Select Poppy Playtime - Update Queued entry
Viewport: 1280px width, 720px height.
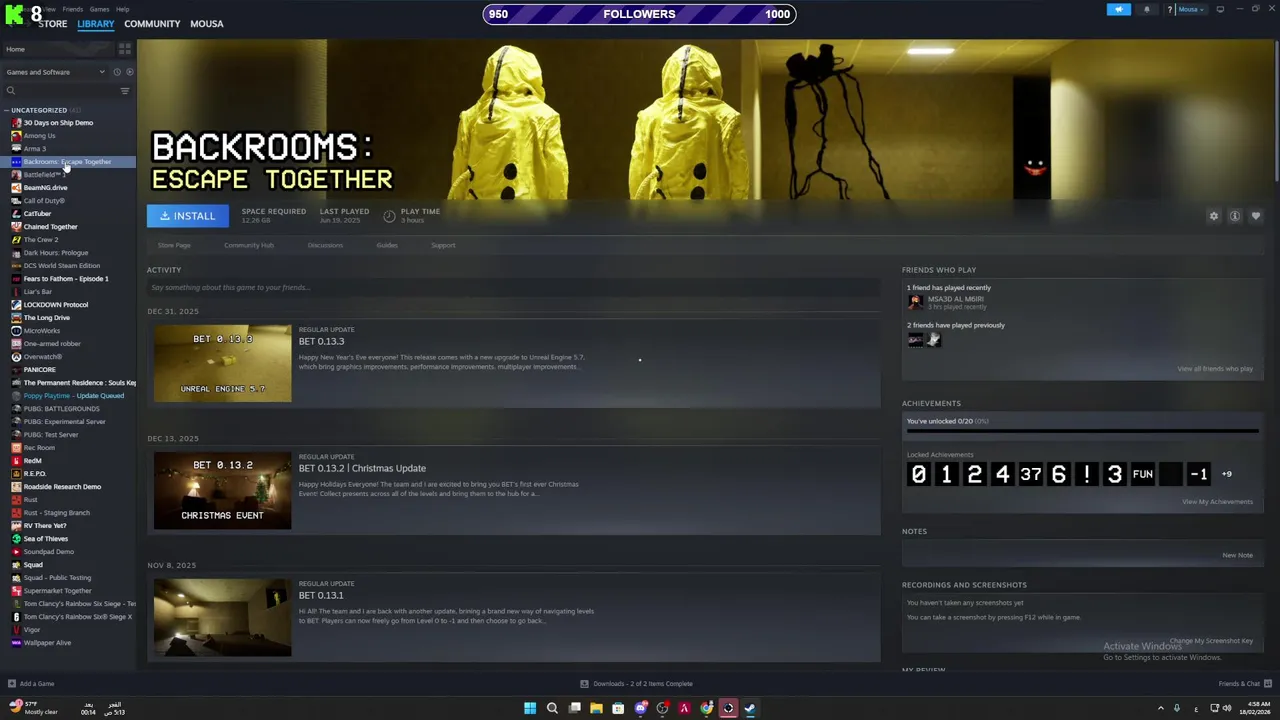pos(73,396)
